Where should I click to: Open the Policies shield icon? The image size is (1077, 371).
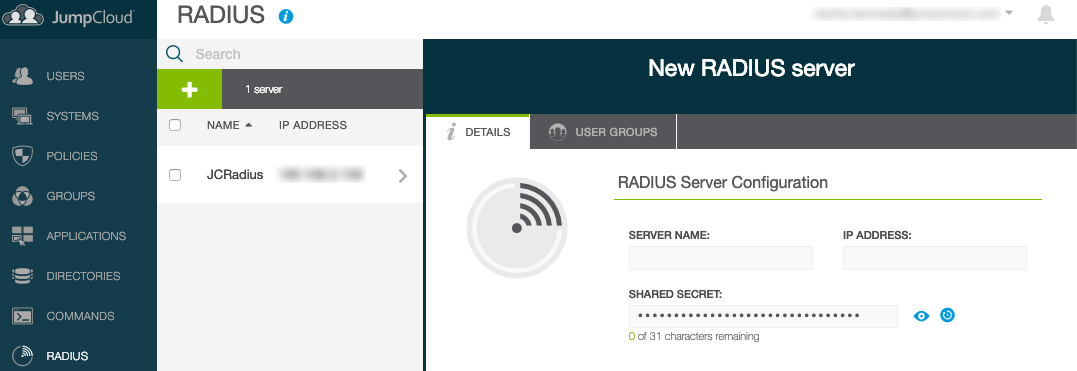(23, 156)
